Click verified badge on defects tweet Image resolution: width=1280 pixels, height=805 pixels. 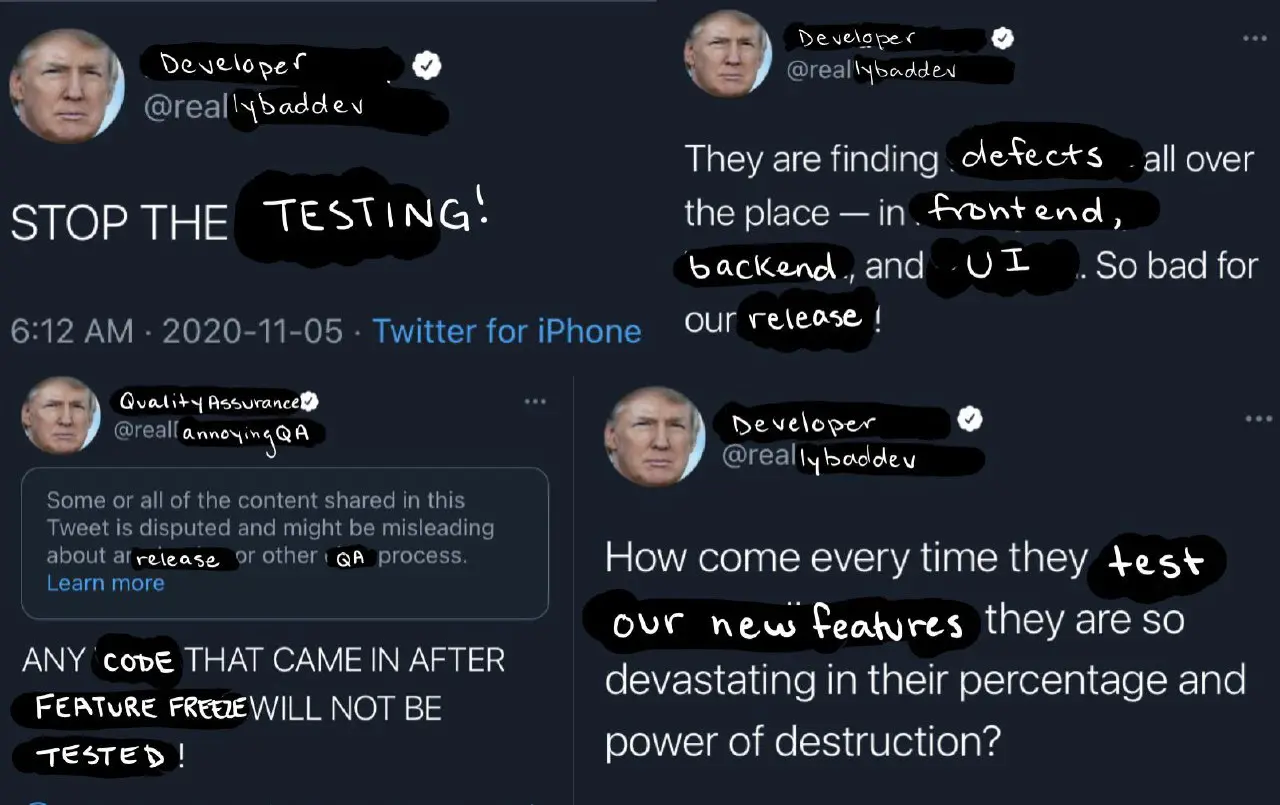tap(1002, 39)
